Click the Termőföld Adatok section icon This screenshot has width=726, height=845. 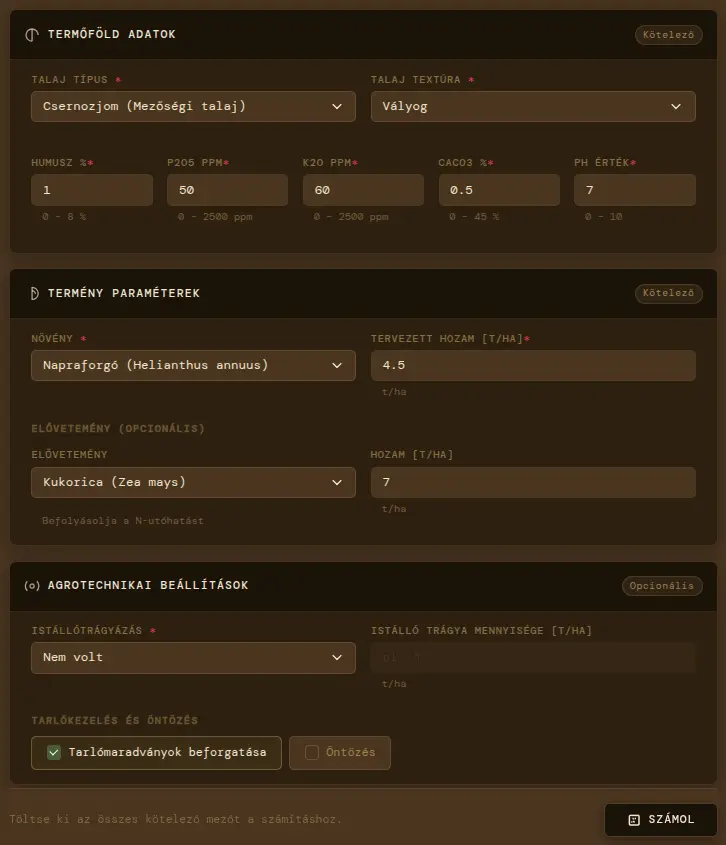click(32, 34)
